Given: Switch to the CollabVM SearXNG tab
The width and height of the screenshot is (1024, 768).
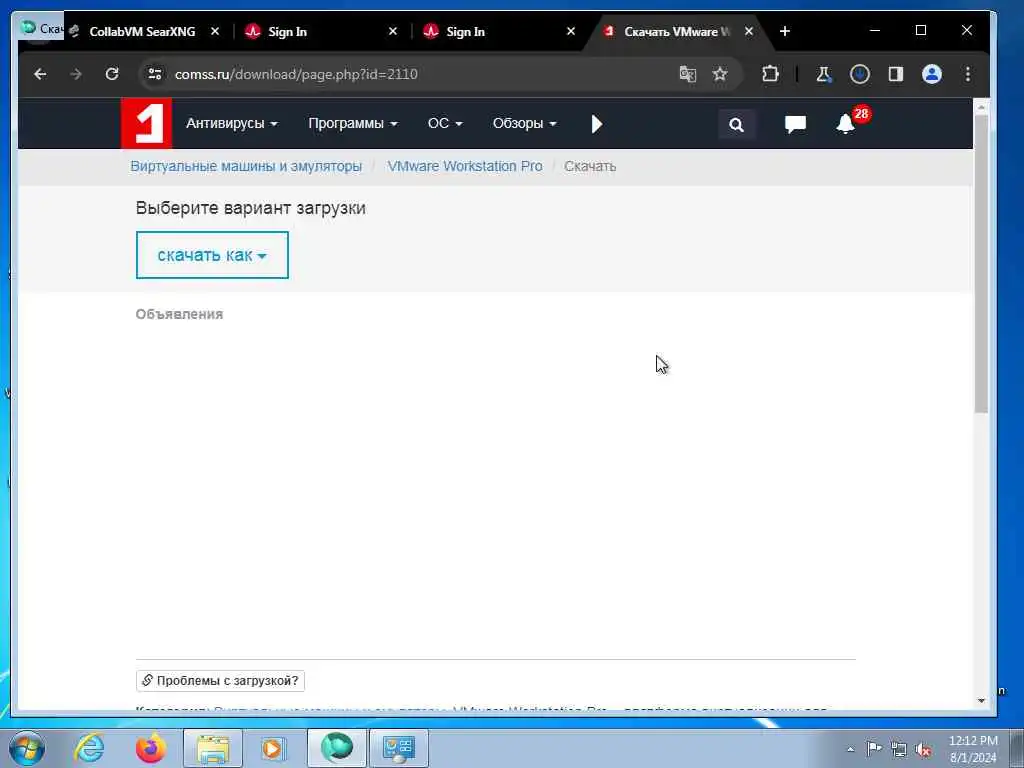Looking at the screenshot, I should pyautogui.click(x=142, y=31).
